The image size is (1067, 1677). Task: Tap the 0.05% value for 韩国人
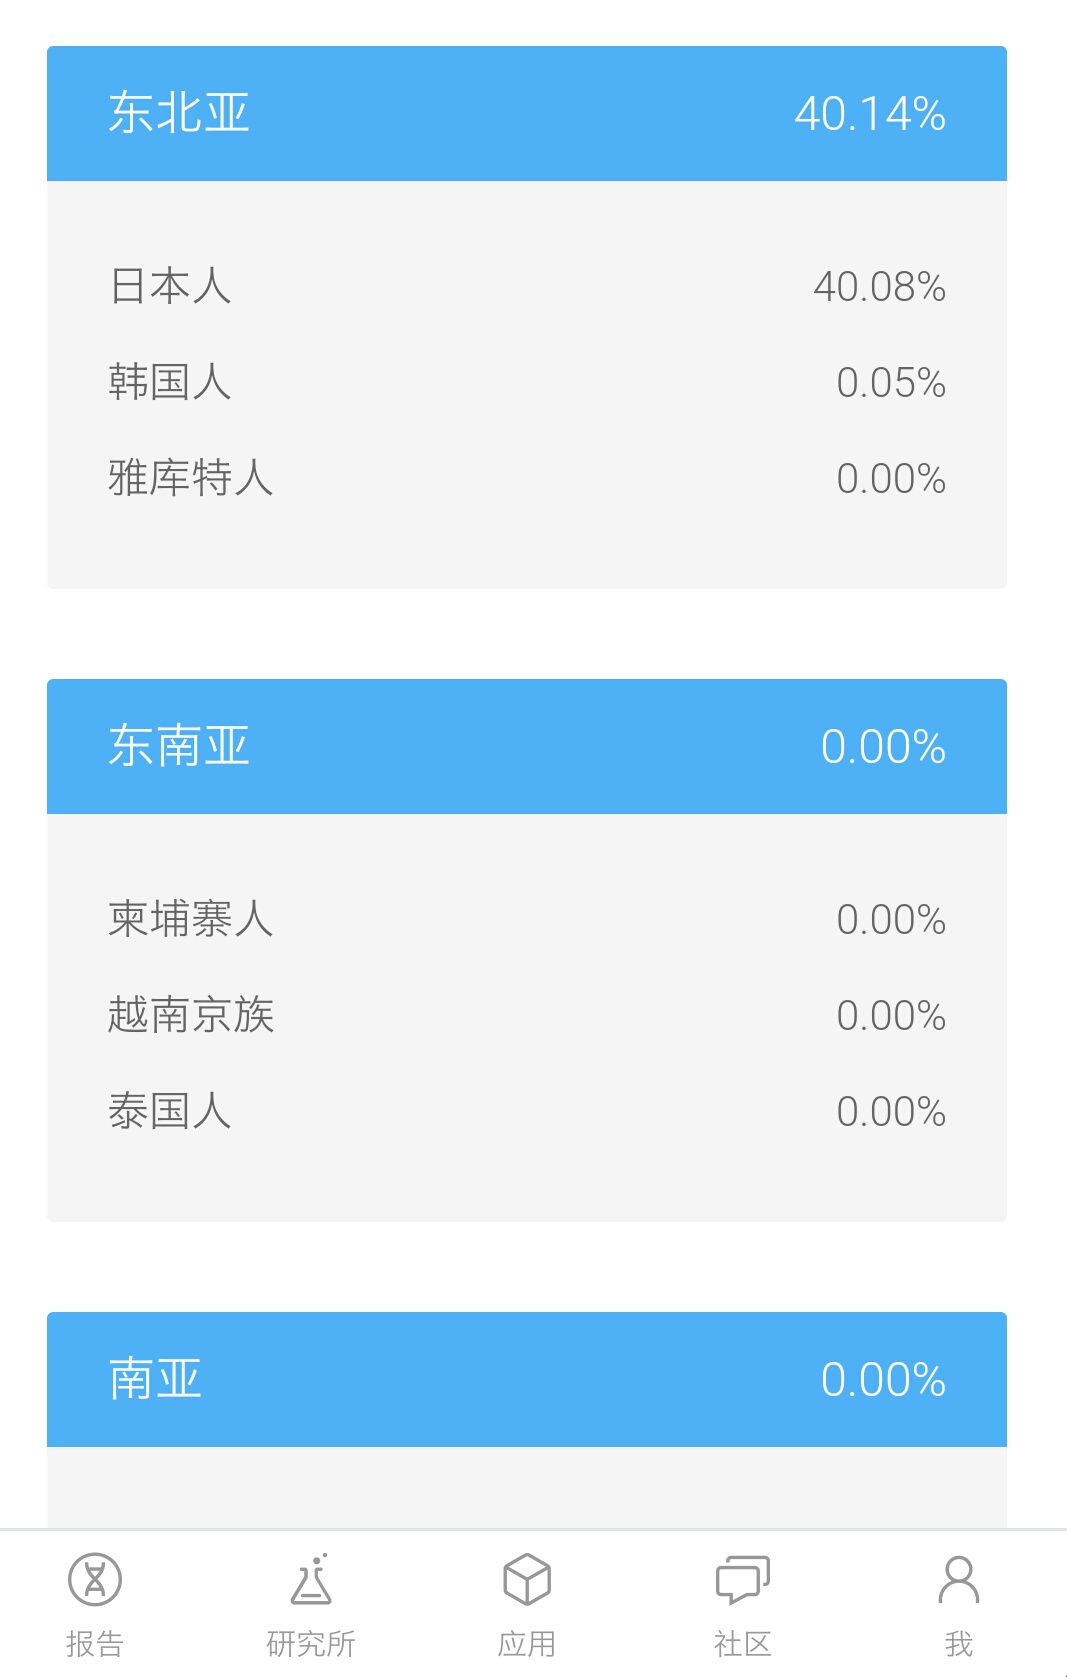tap(891, 383)
